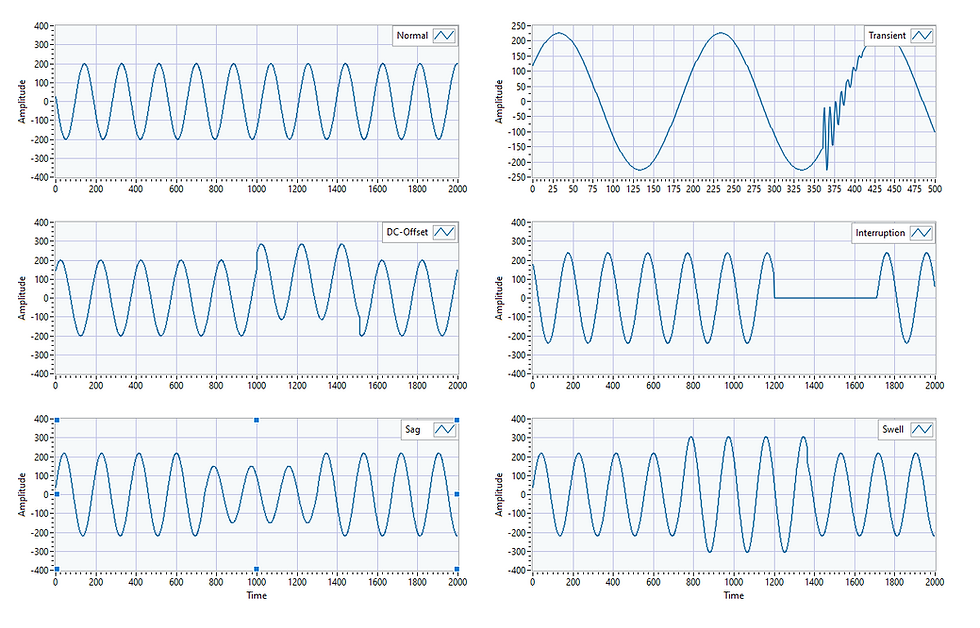The image size is (980, 628).
Task: Click the Interruption plot legend line icon
Action: [922, 232]
